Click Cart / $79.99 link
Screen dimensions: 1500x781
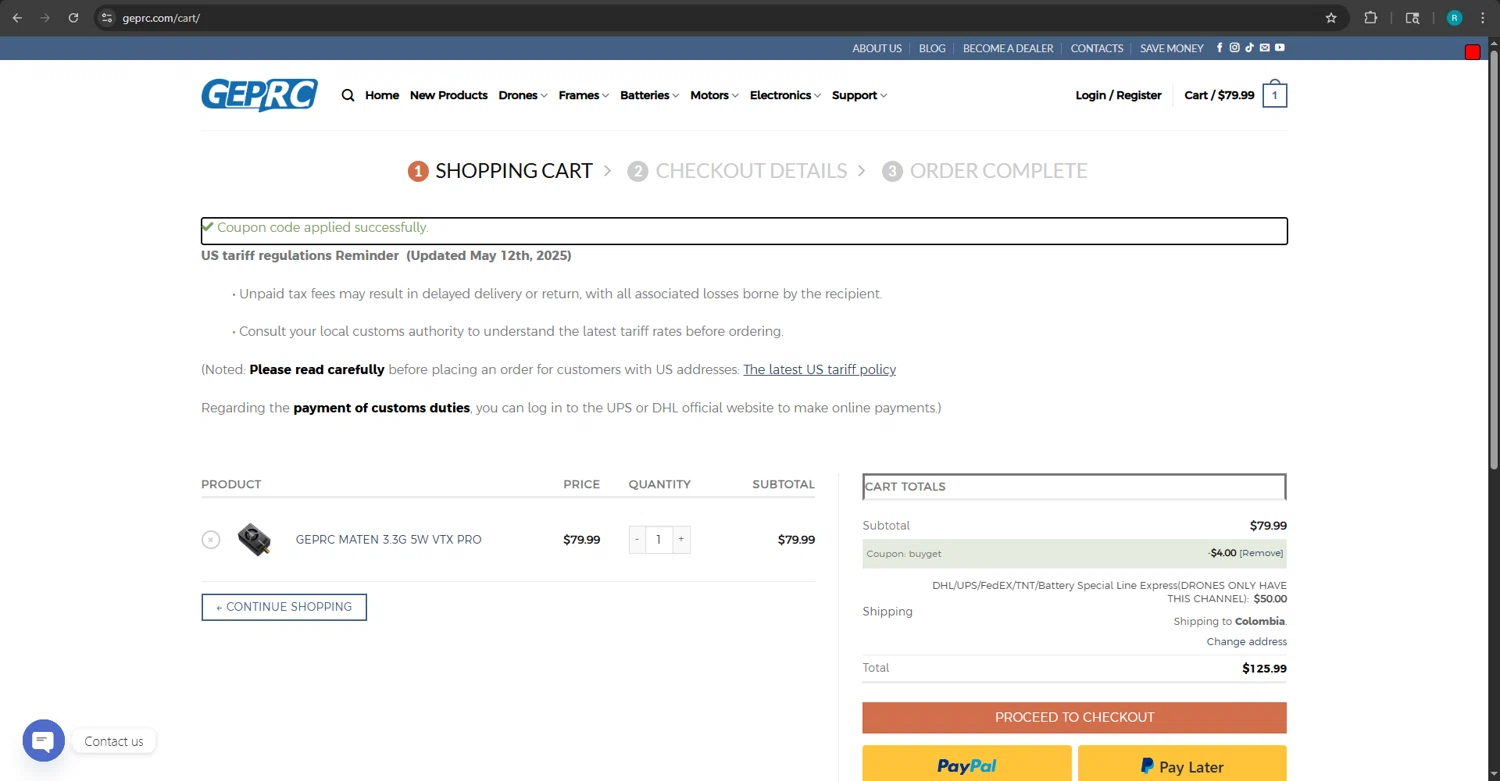1219,95
